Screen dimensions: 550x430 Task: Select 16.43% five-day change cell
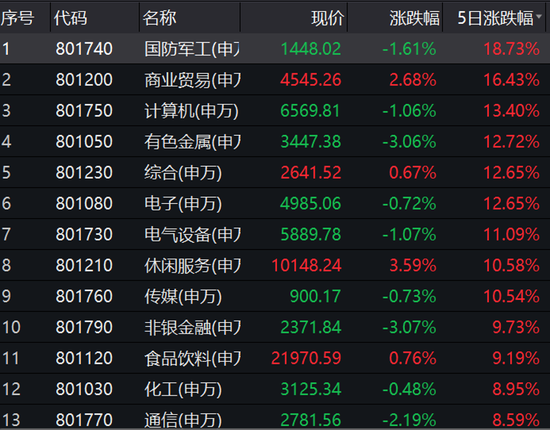pyautogui.click(x=511, y=80)
